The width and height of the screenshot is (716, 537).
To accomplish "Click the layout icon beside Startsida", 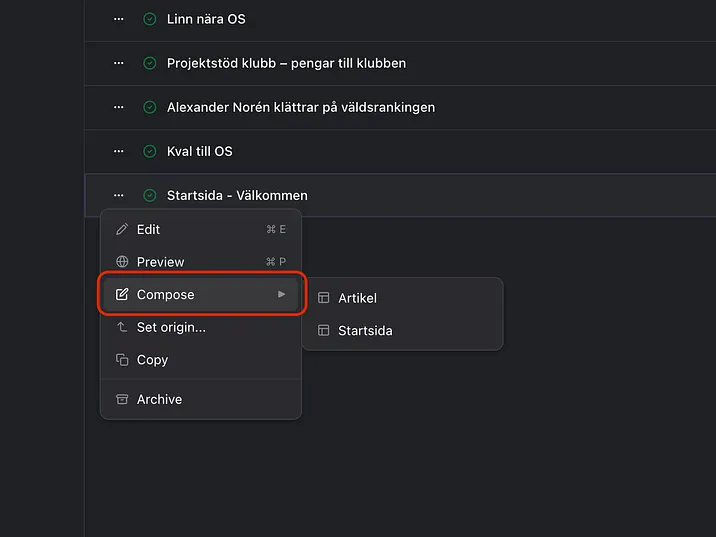I will pyautogui.click(x=323, y=331).
